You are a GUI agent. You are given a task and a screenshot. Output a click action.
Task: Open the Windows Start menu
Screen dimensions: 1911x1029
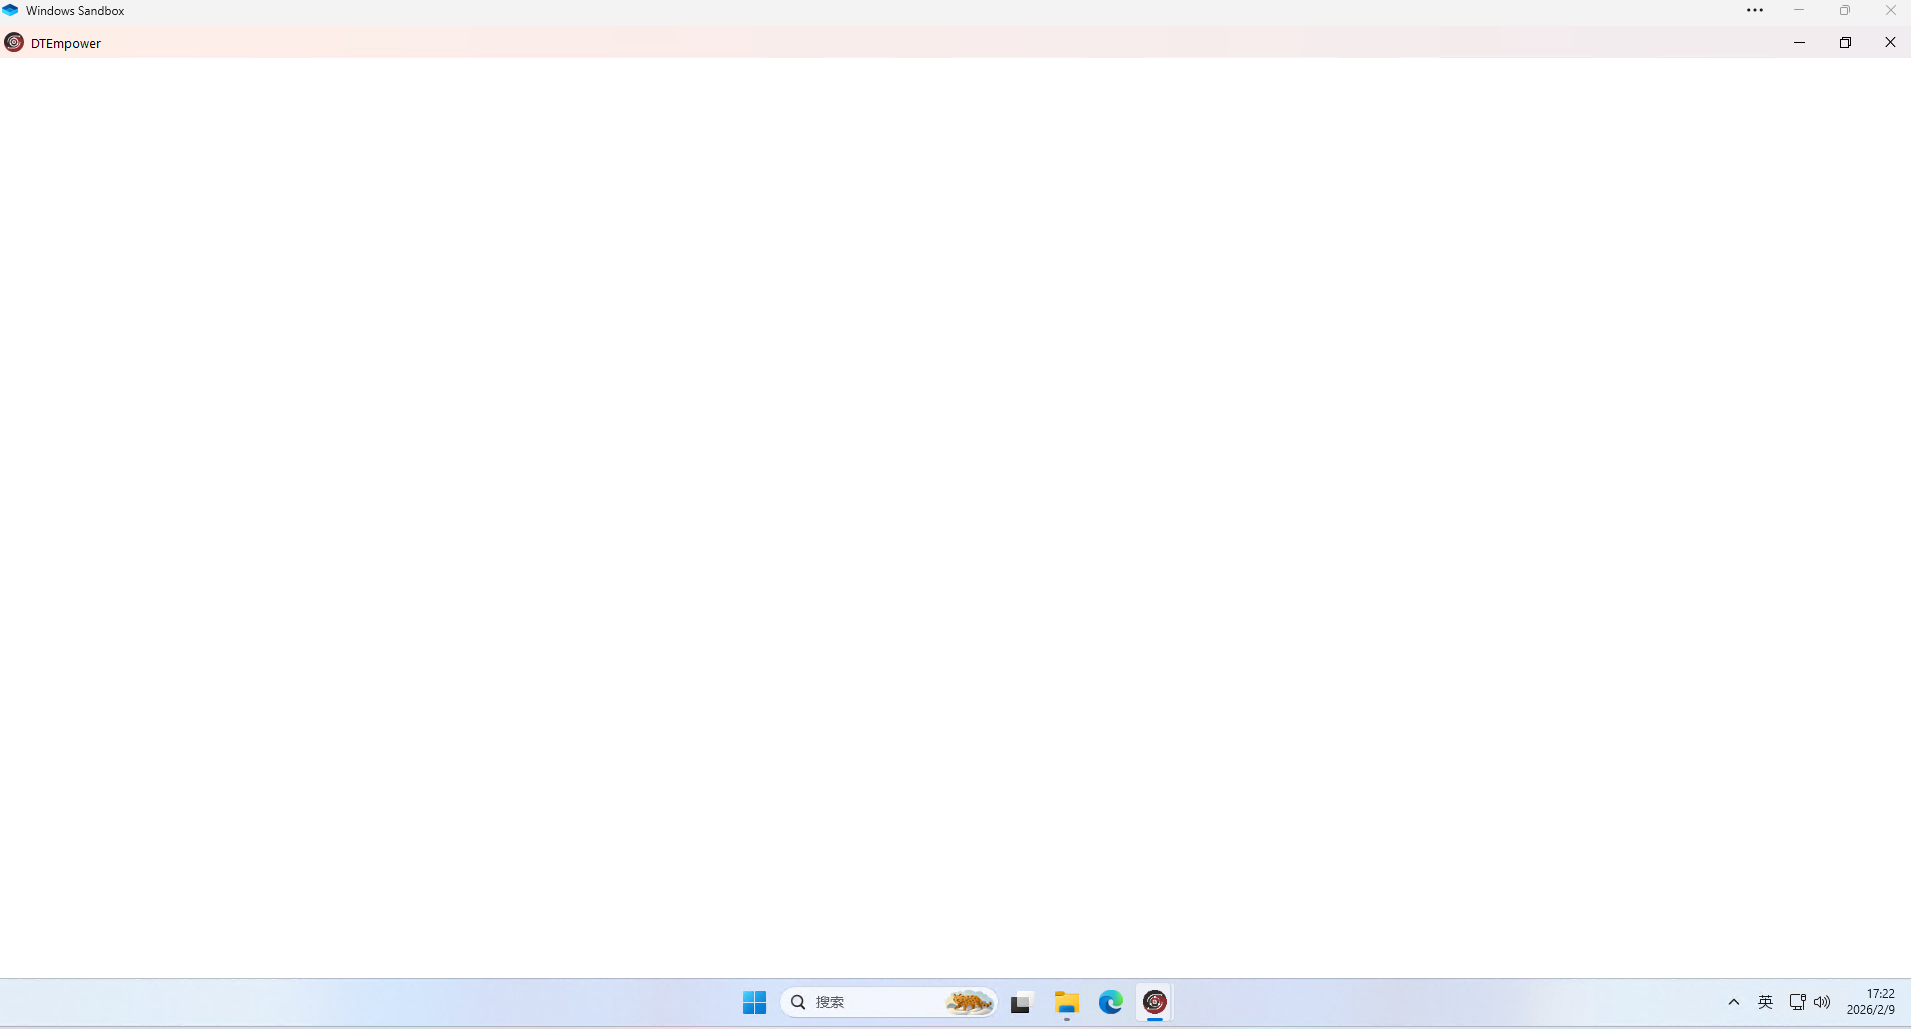point(754,1002)
